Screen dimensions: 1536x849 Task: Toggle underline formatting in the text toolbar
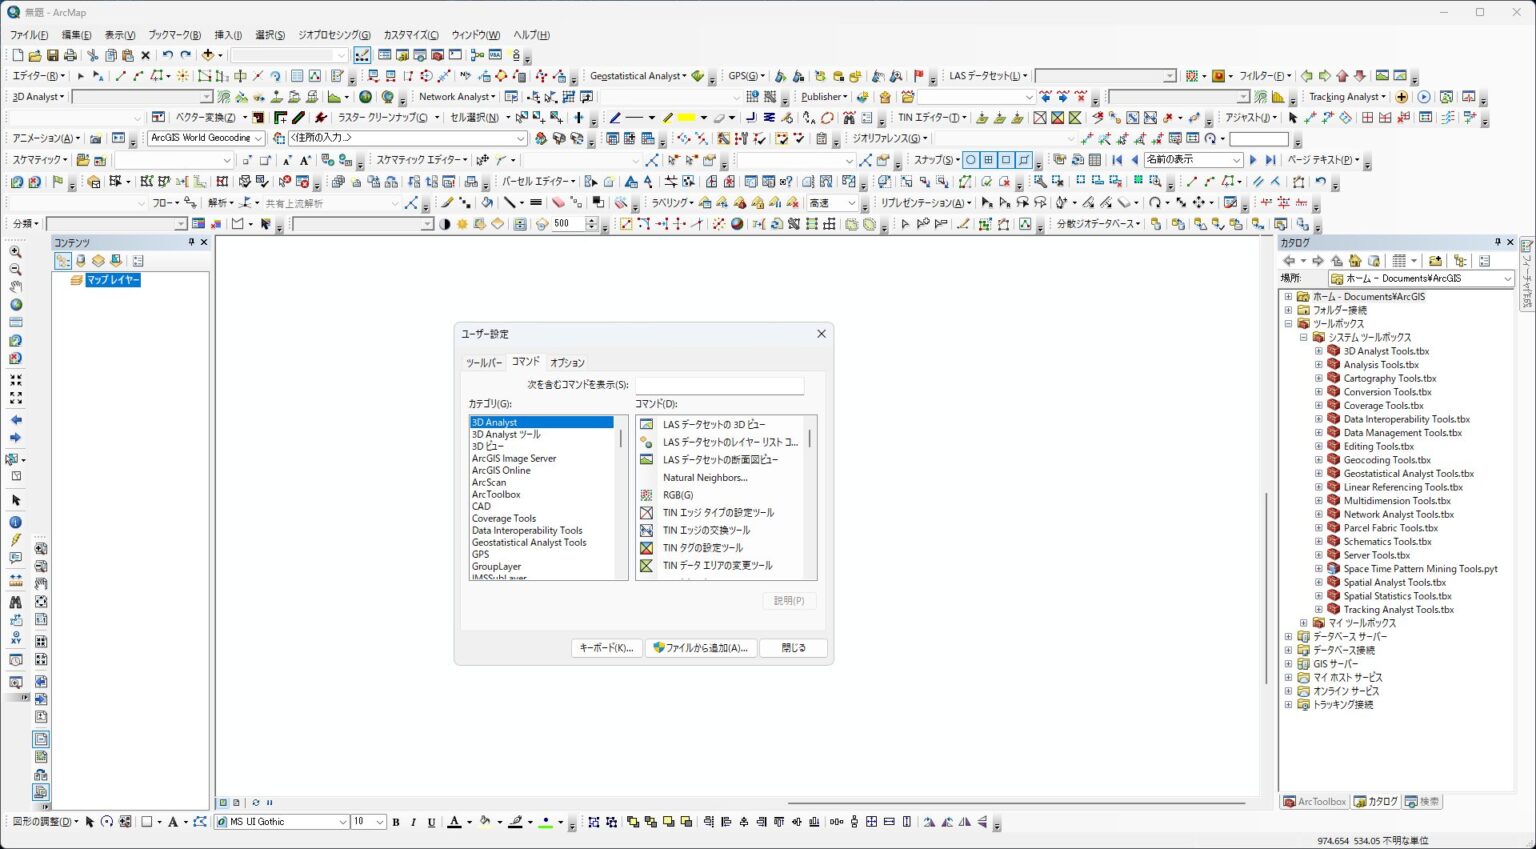tap(430, 822)
